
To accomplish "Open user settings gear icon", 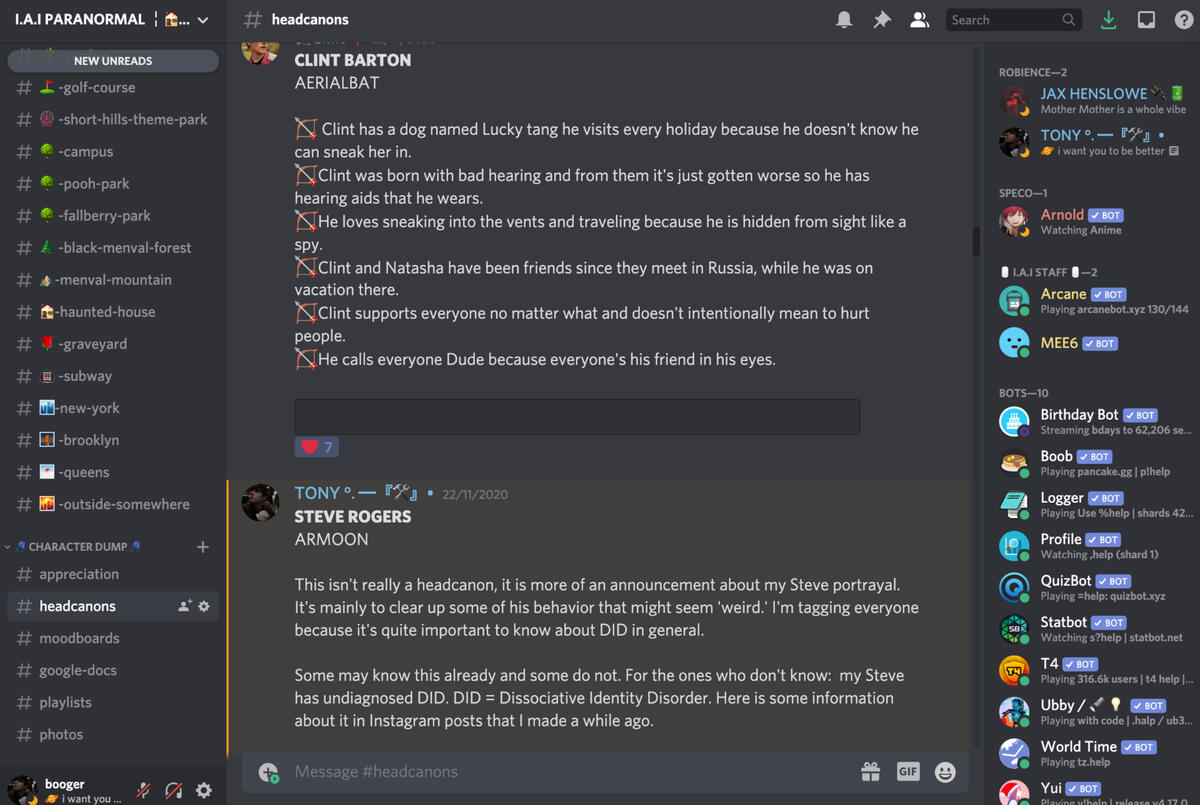I will 204,790.
